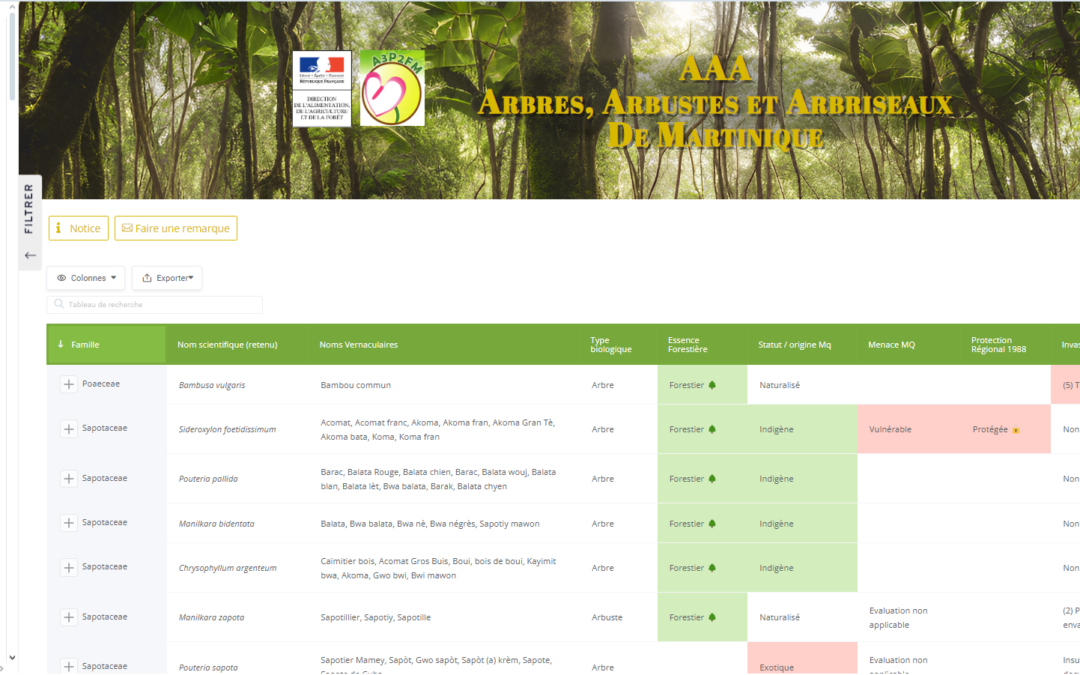Sort by Protection Régional 1988 header
Image resolution: width=1080 pixels, height=675 pixels.
click(x=999, y=344)
